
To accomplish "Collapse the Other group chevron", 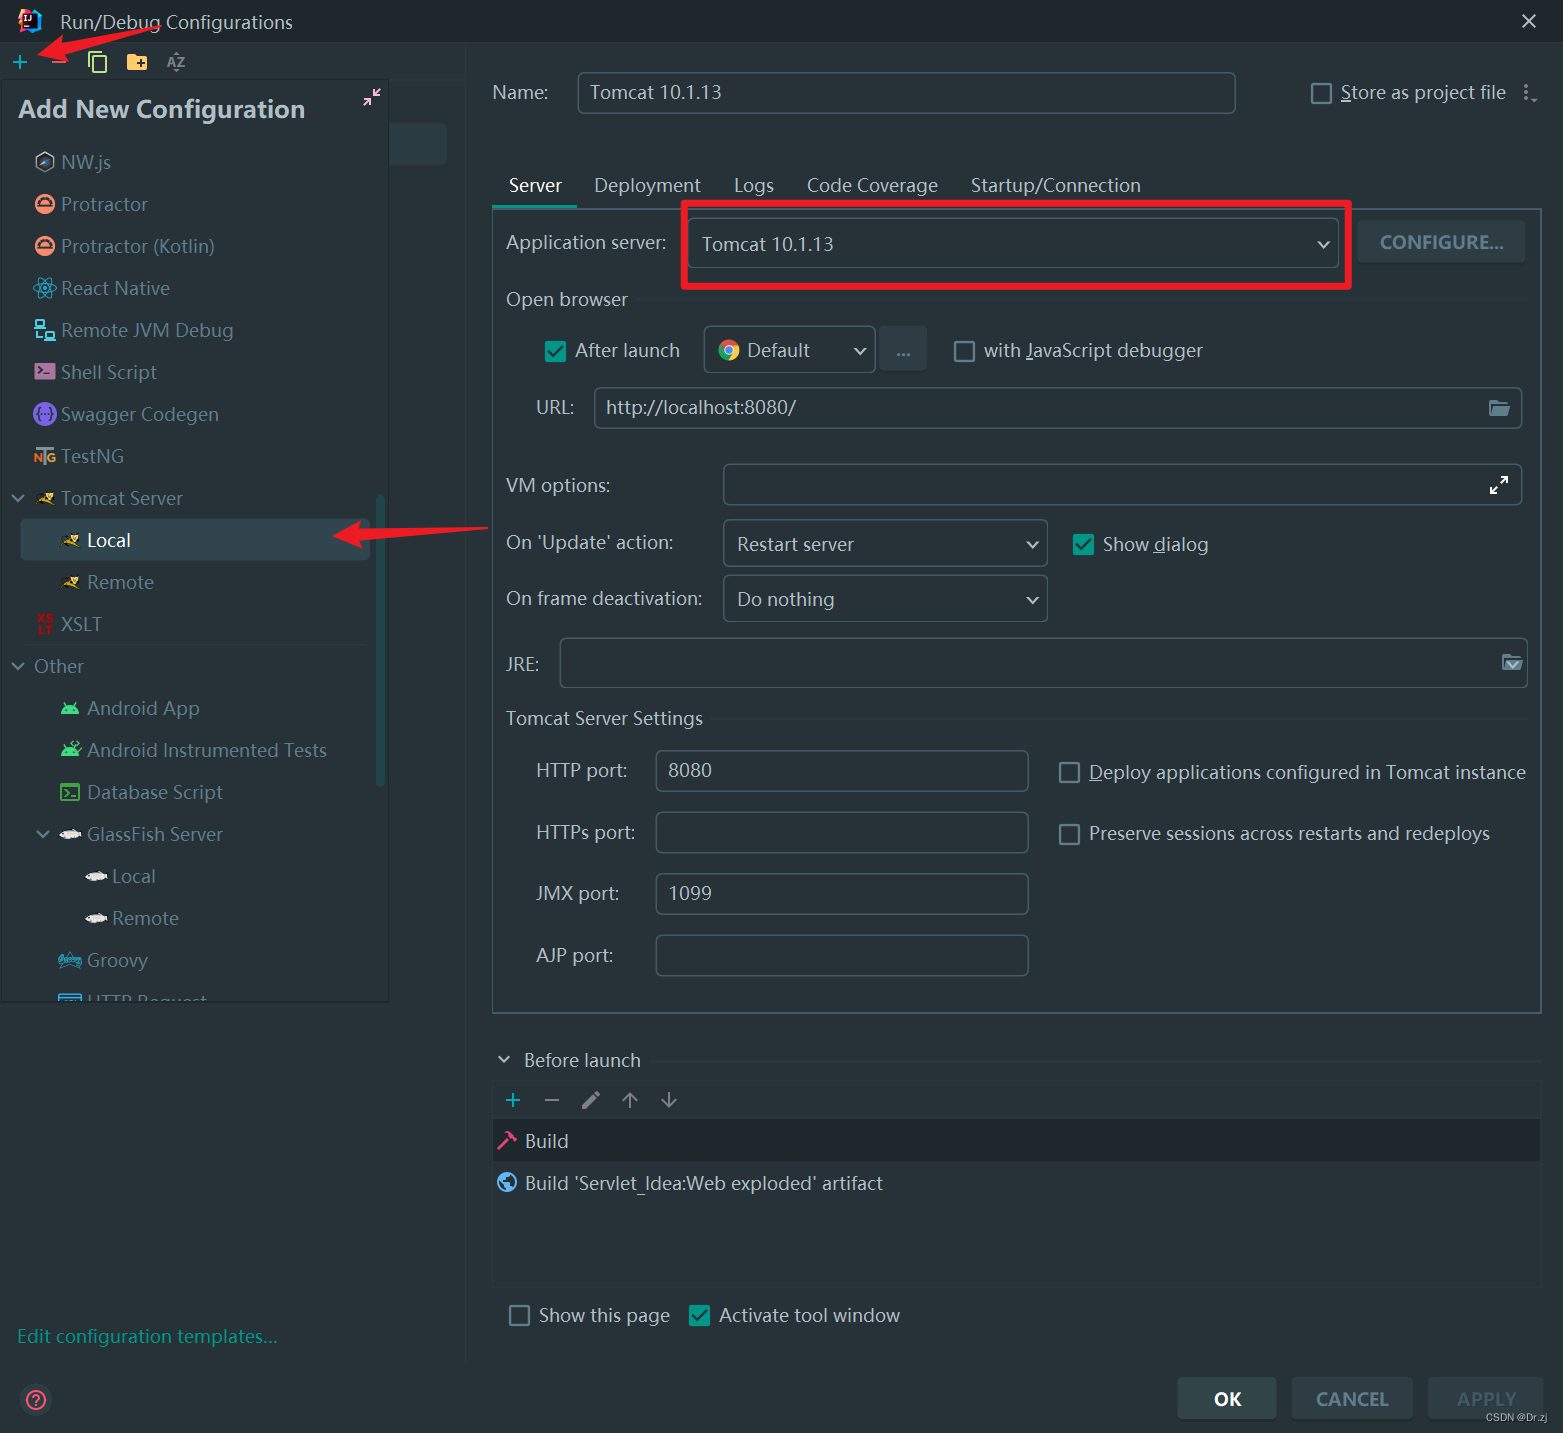I will click(18, 666).
